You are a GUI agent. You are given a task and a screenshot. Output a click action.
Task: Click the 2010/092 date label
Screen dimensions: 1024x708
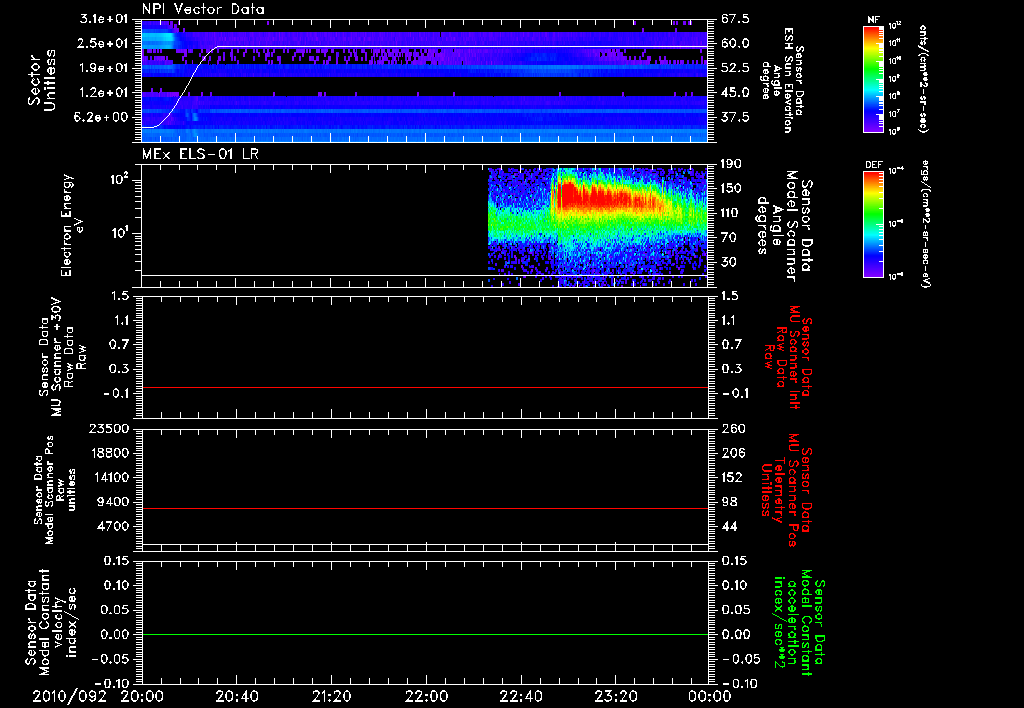[x=68, y=696]
